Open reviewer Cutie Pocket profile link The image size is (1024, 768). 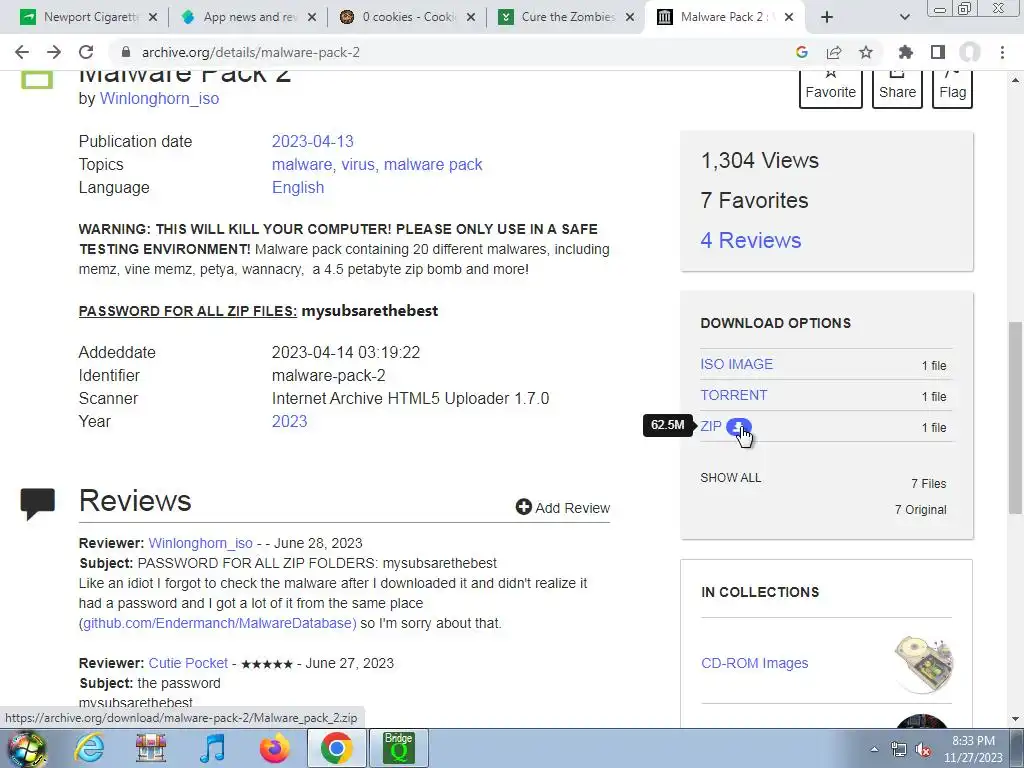click(188, 663)
